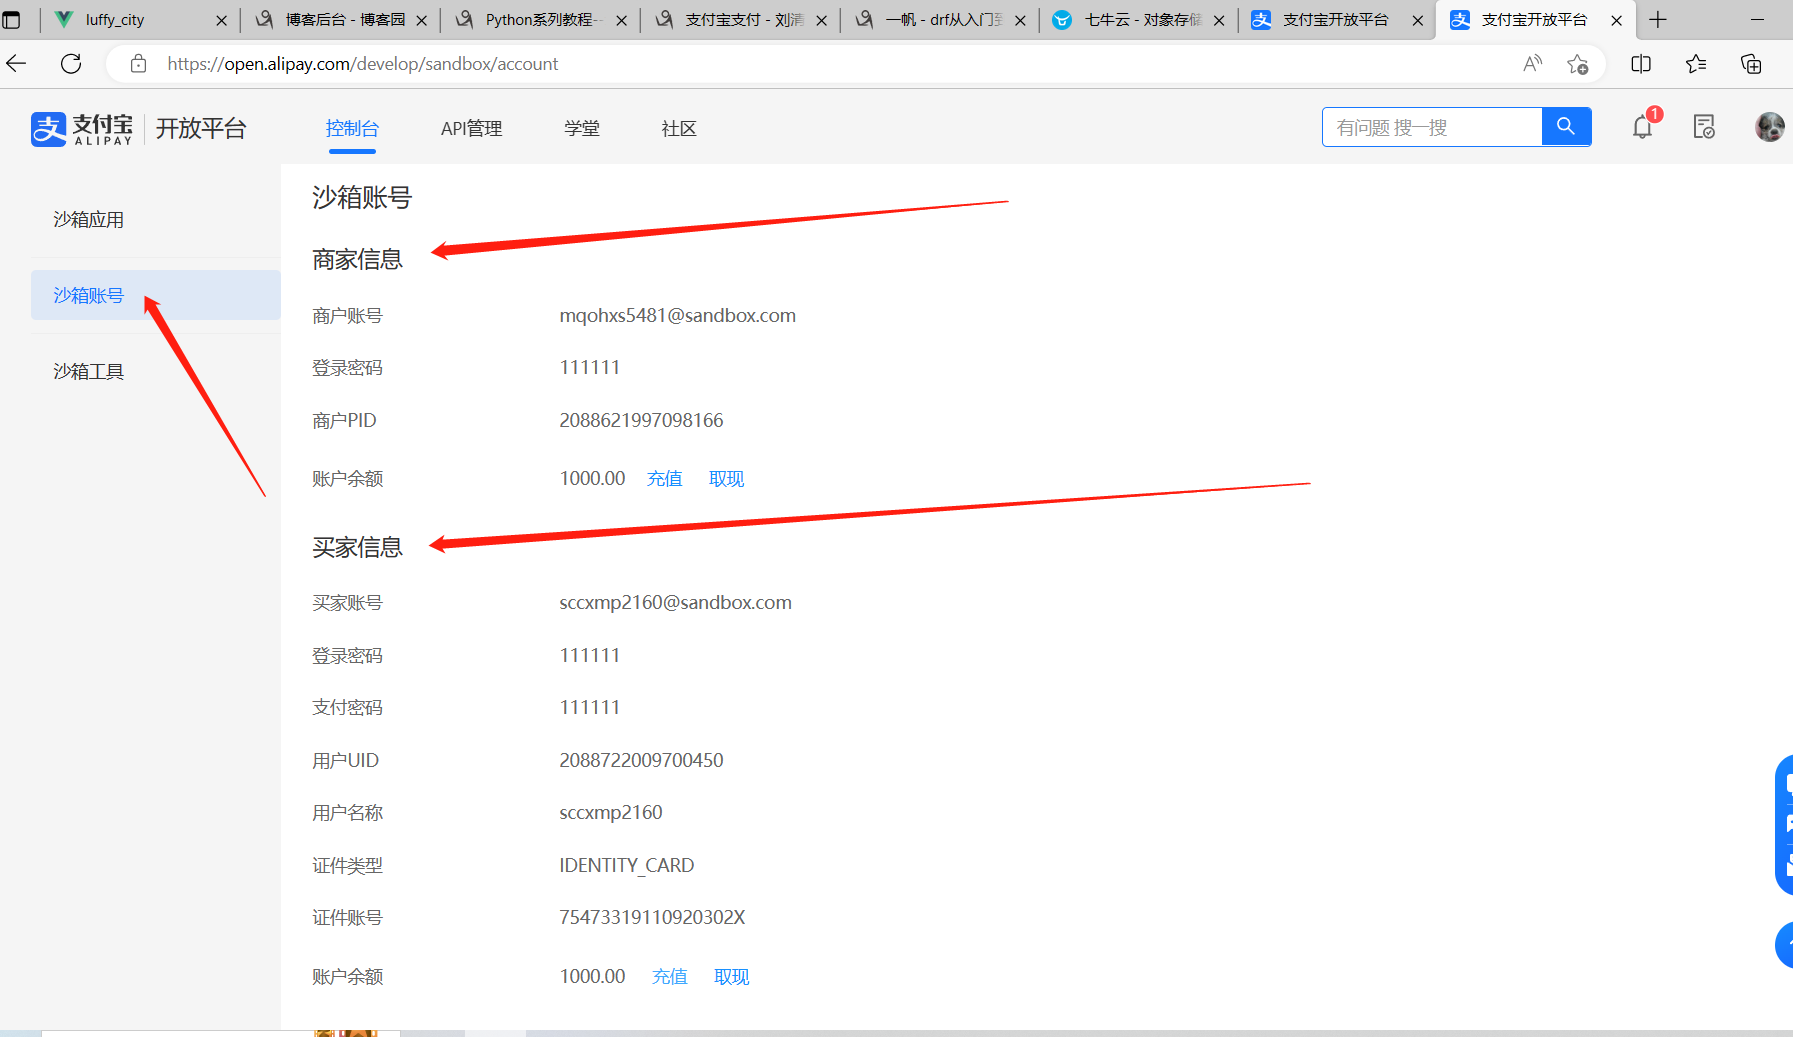Viewport: 1793px width, 1037px height.
Task: Open the API管理 navigation item
Action: point(471,129)
